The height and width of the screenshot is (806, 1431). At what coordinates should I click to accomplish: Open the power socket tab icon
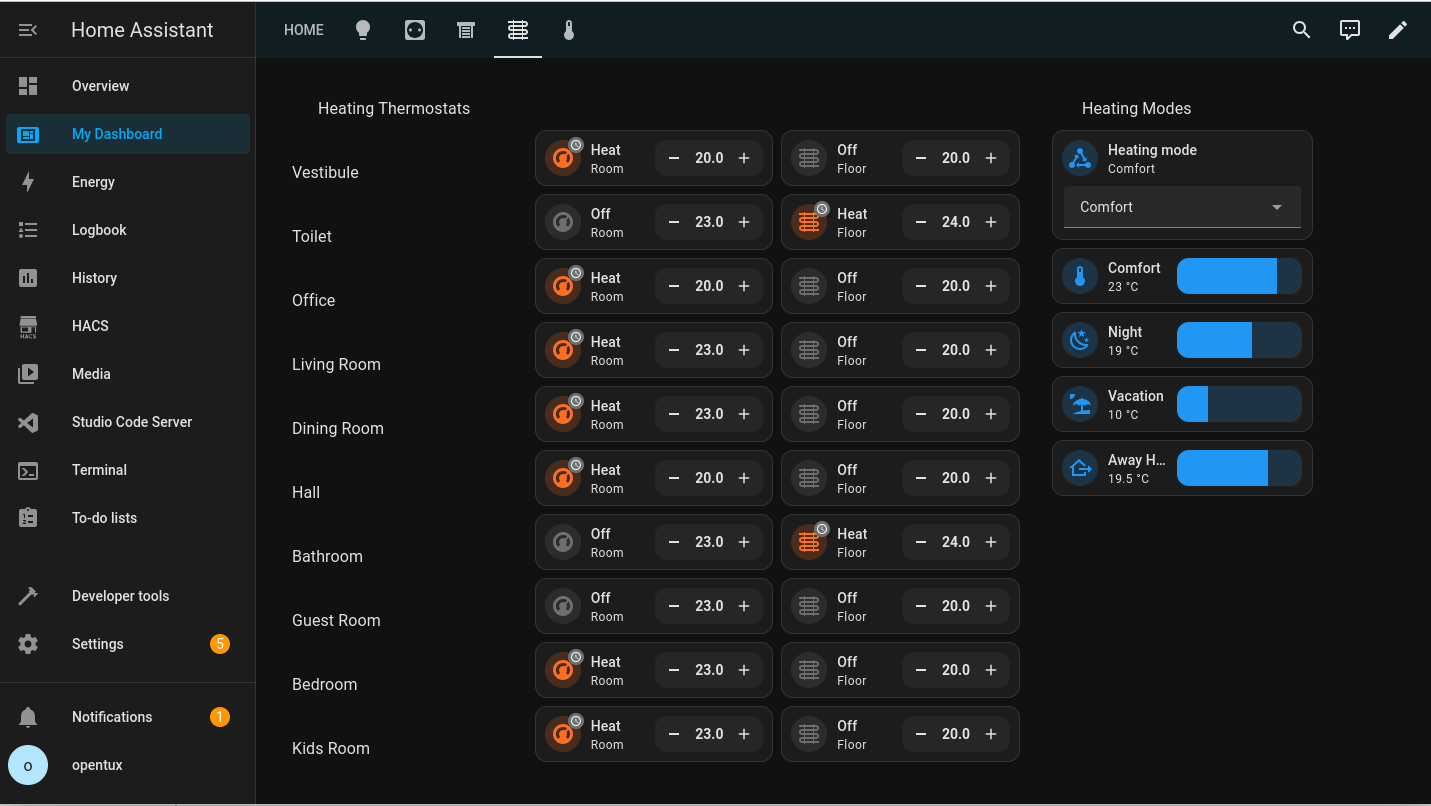(x=415, y=30)
